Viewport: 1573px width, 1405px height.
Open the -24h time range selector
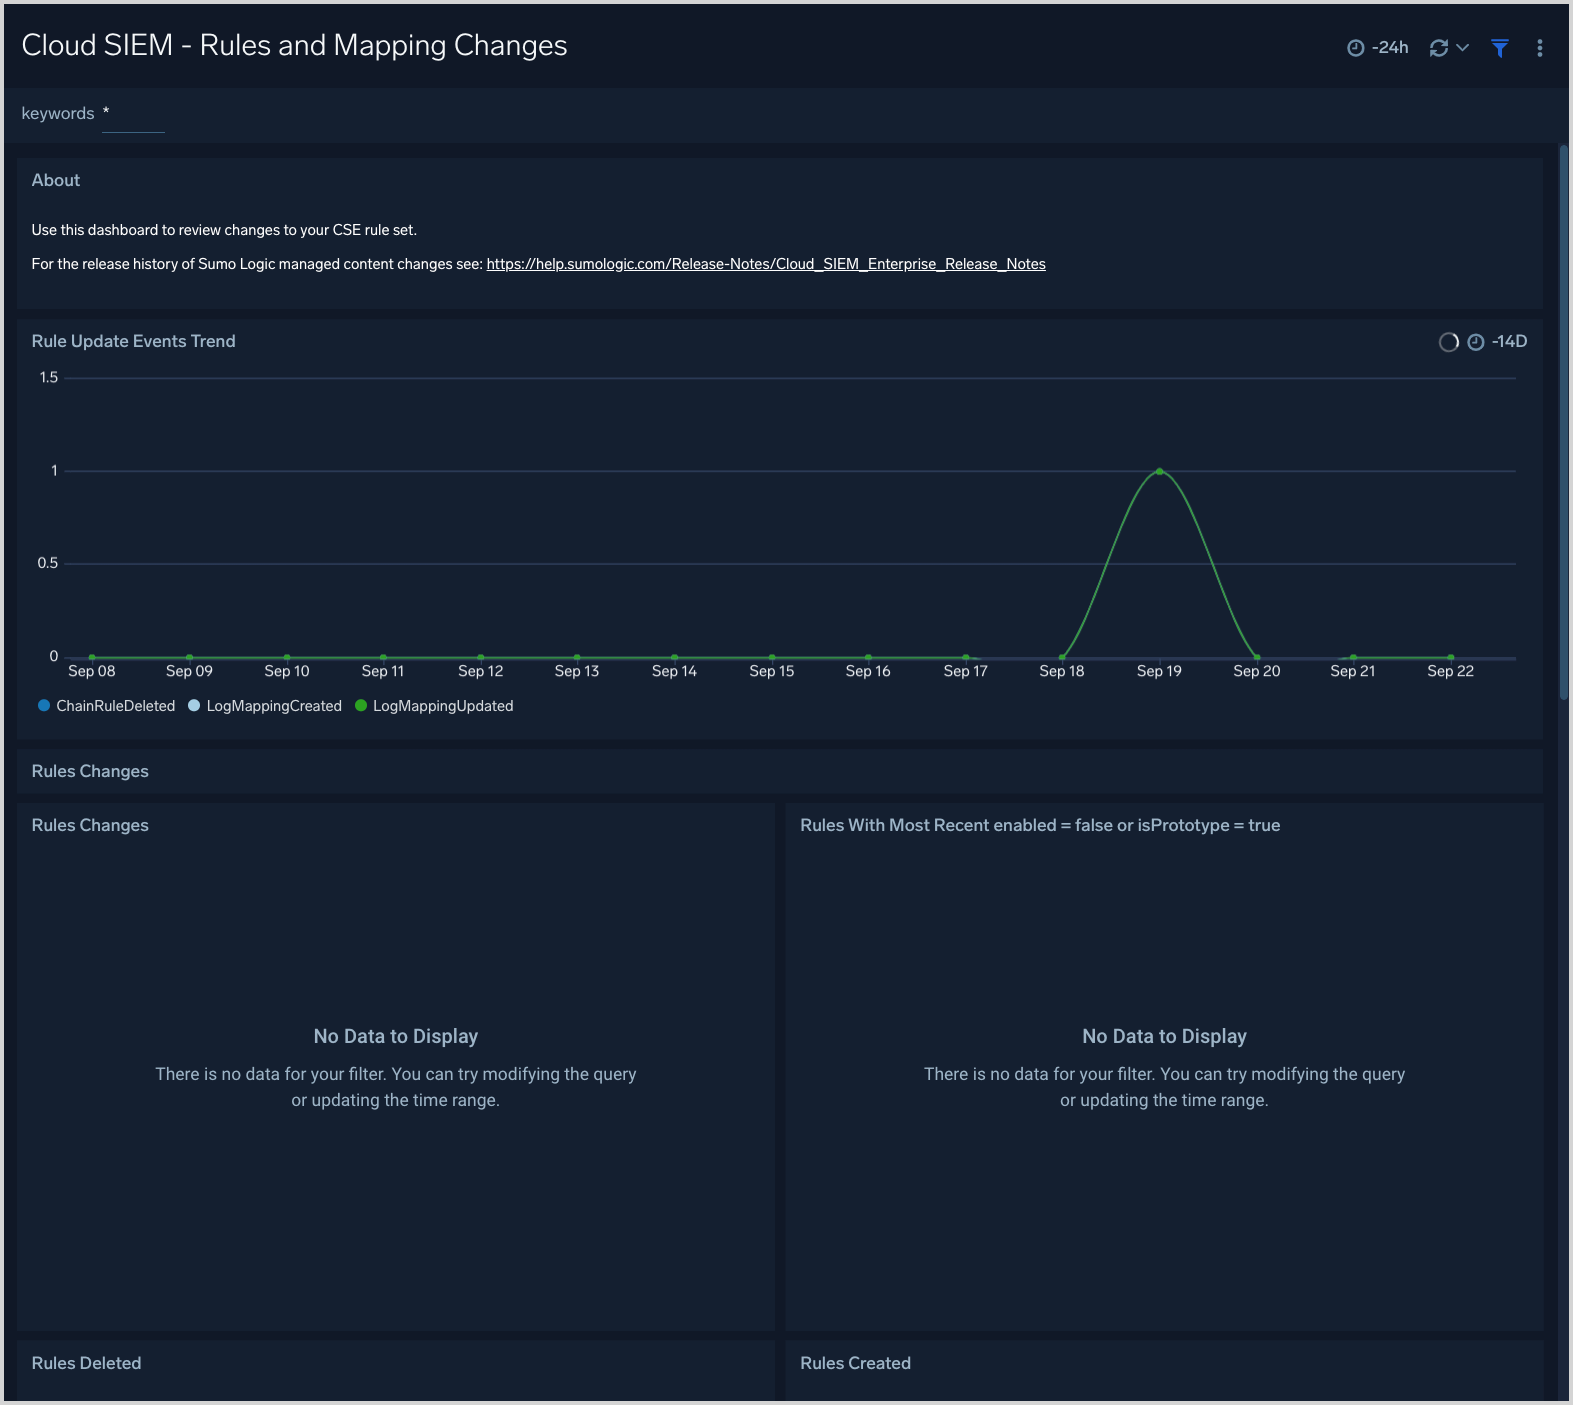point(1390,48)
